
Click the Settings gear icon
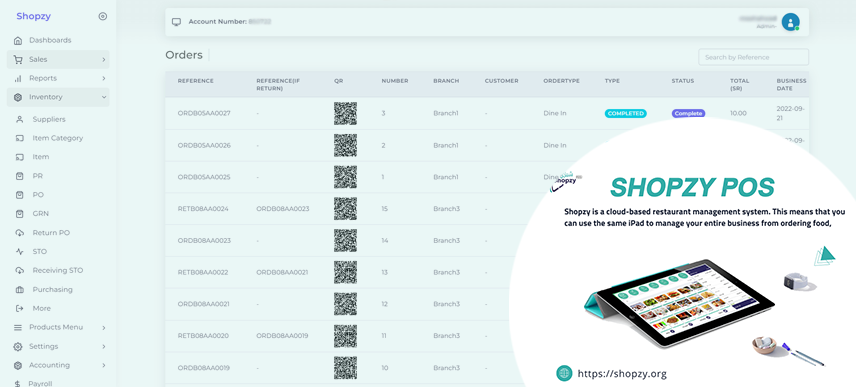[18, 347]
